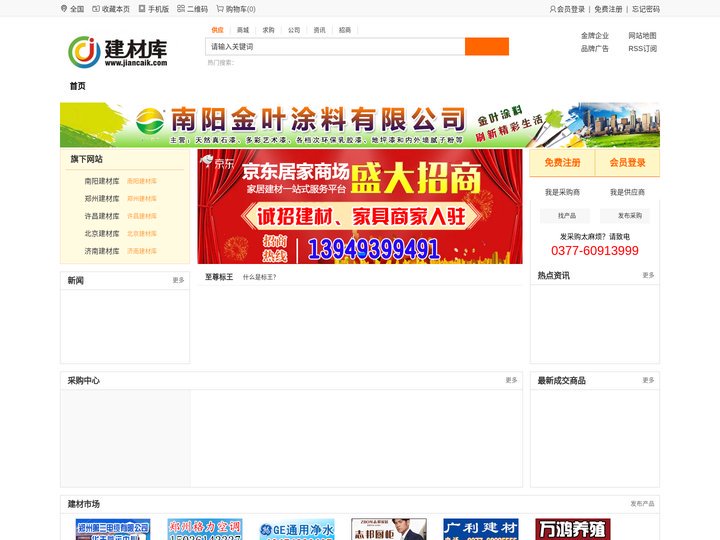The width and height of the screenshot is (720, 540).
Task: Select the 商城 search tab
Action: [x=243, y=30]
